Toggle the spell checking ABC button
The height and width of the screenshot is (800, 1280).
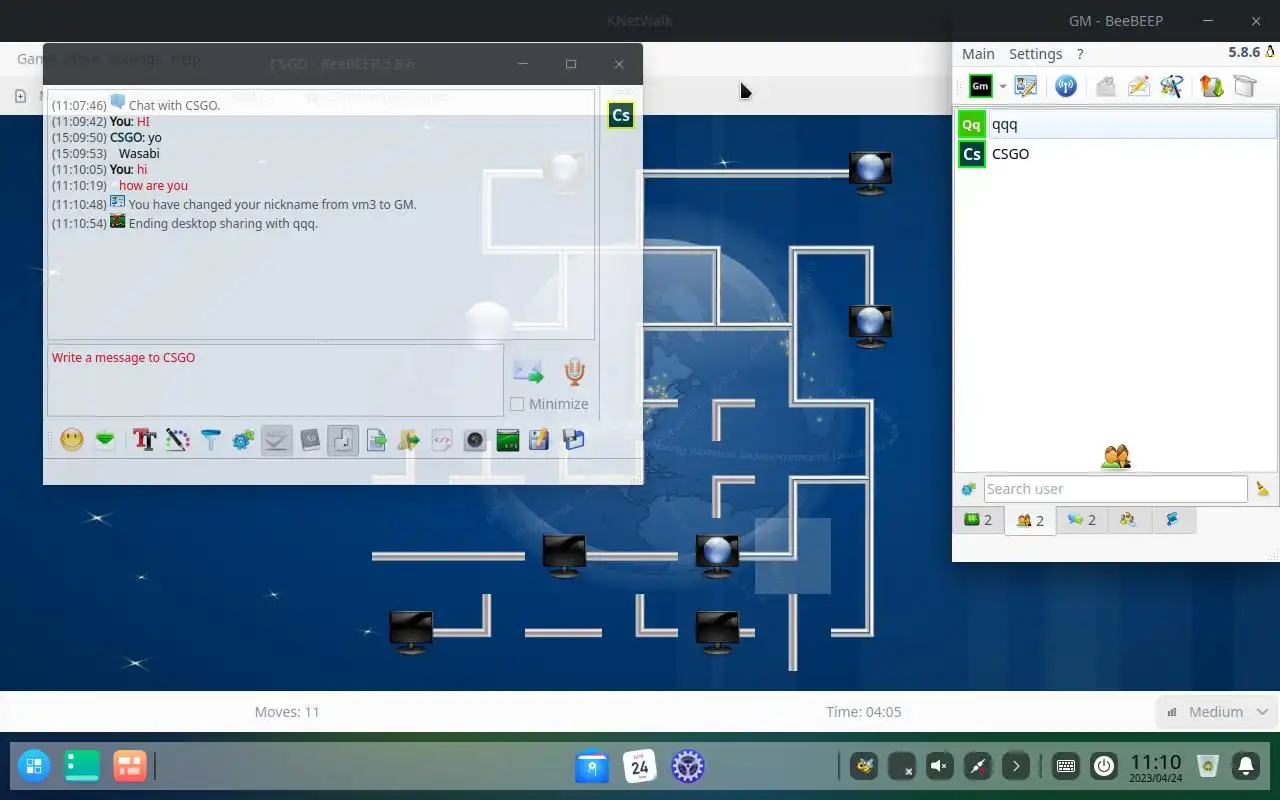pos(277,440)
